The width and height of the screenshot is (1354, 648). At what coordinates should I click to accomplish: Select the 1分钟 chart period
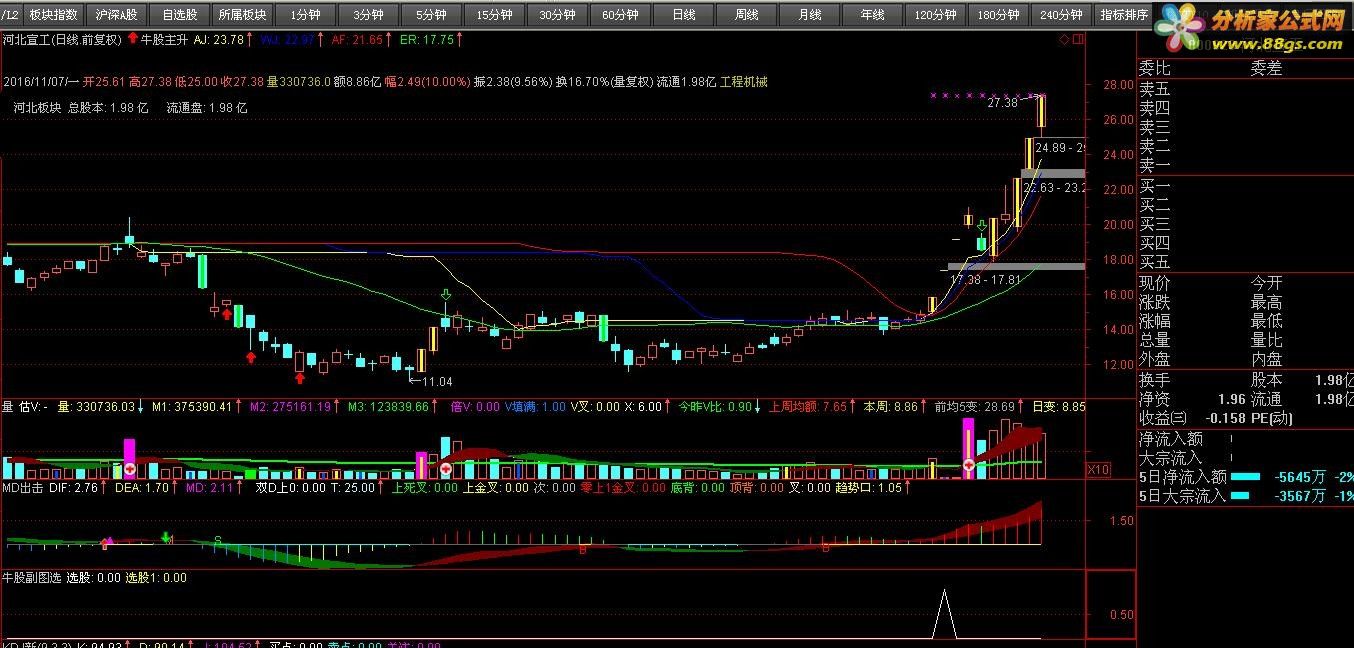tap(306, 15)
